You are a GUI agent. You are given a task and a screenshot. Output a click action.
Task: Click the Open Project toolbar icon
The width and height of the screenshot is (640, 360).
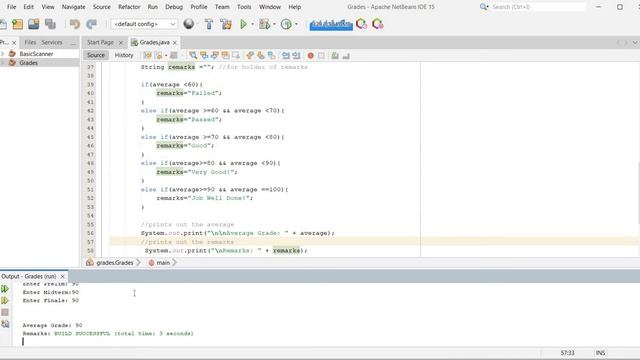point(33,24)
